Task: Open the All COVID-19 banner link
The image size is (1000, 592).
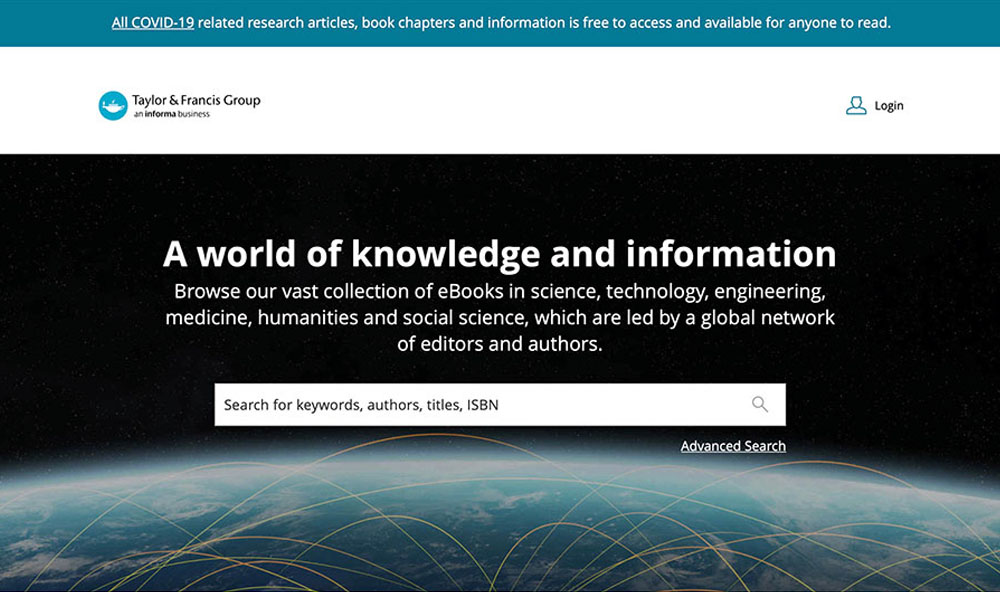Action: pyautogui.click(x=152, y=22)
